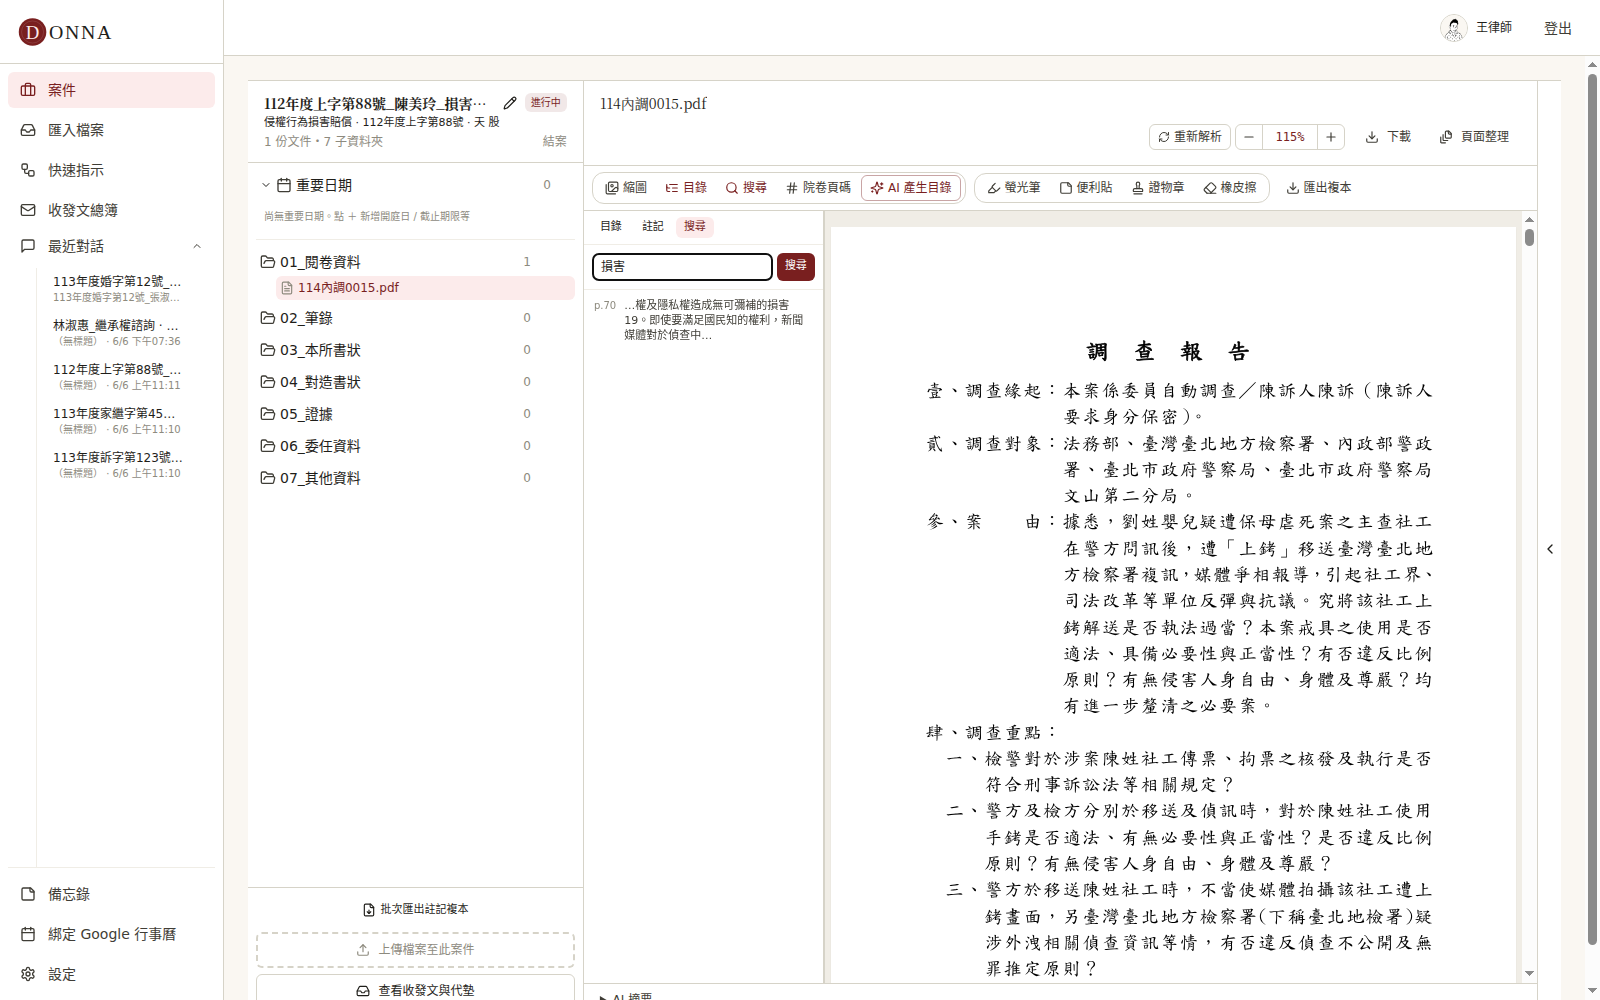
Task: Switch to the 目錄 side tab
Action: 611,226
